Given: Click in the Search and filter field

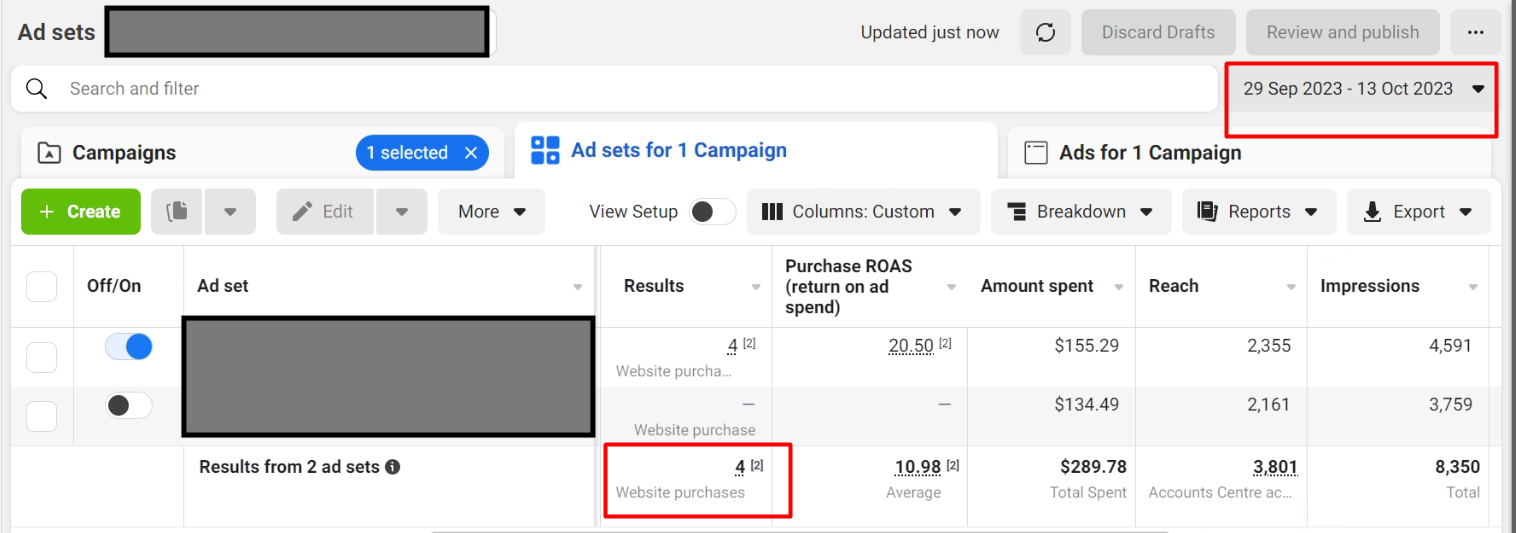Looking at the screenshot, I should coord(614,89).
